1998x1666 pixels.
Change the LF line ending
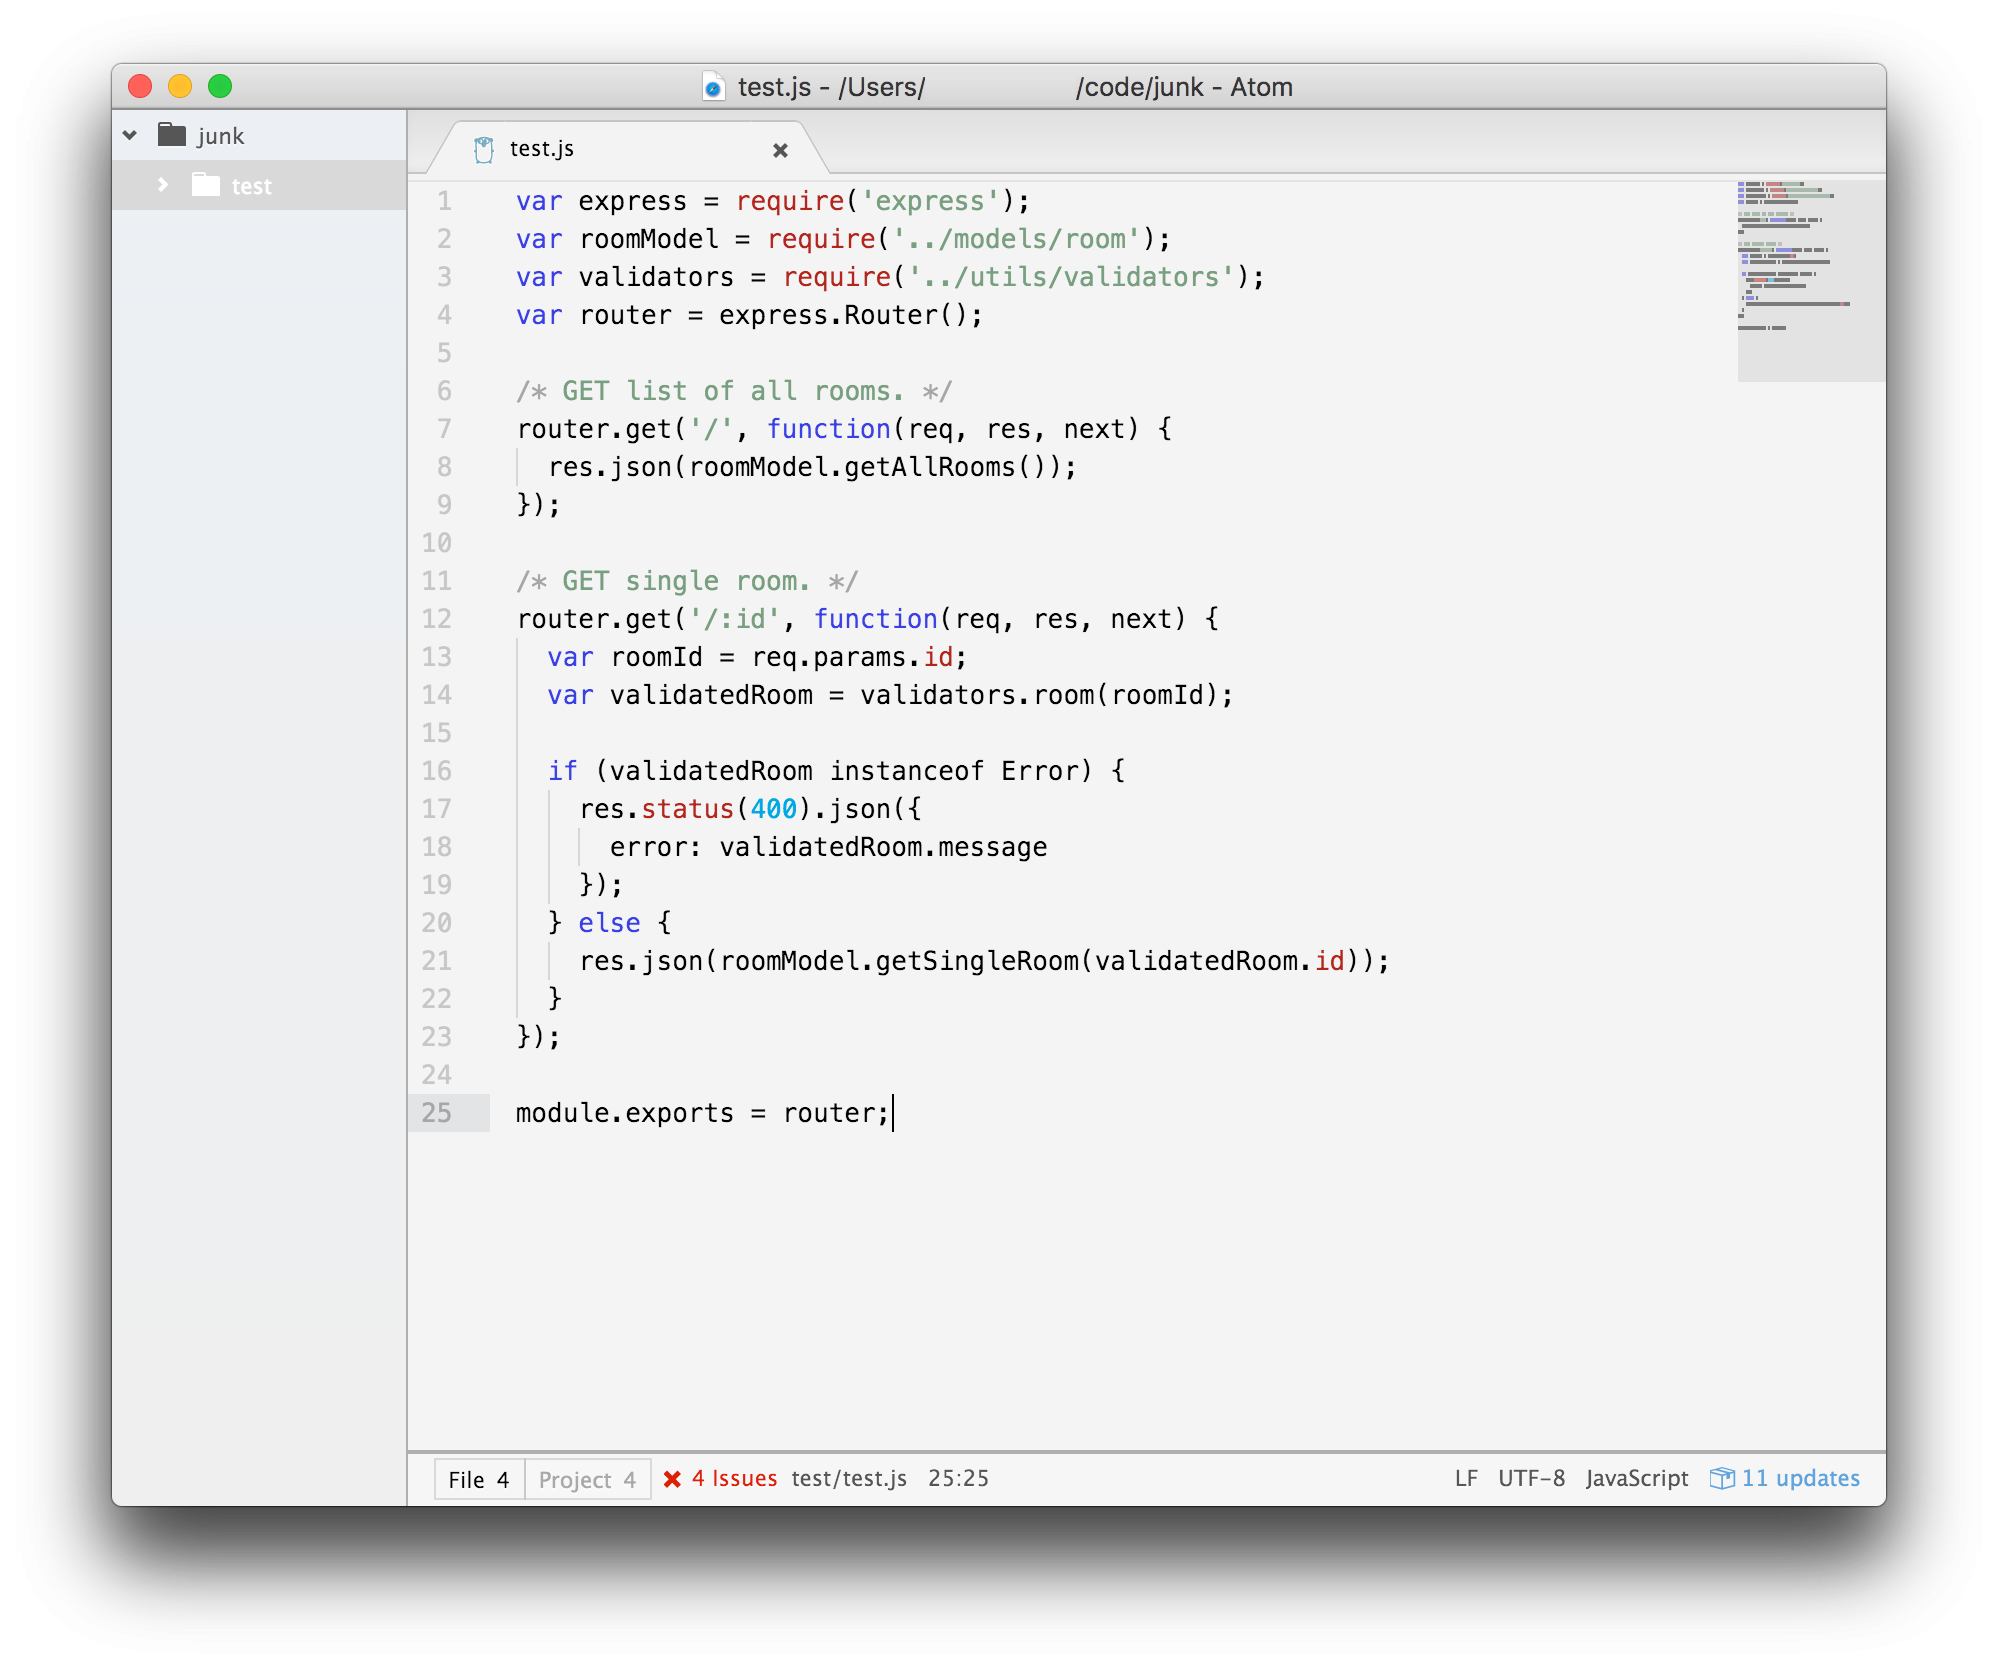coord(1465,1478)
